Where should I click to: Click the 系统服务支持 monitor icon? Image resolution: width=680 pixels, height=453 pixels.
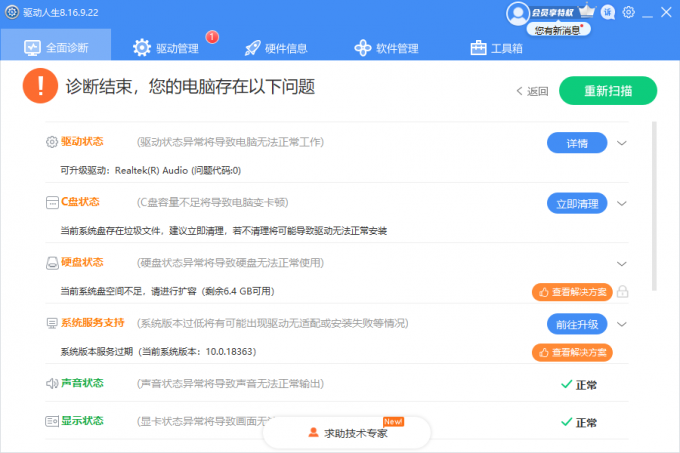point(52,324)
